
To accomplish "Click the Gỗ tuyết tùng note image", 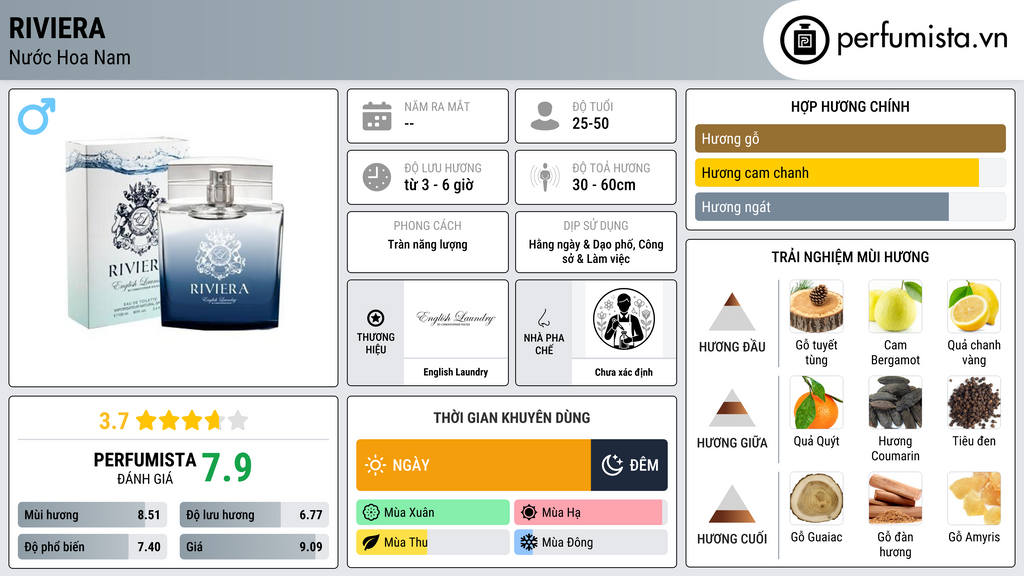I will (x=816, y=307).
